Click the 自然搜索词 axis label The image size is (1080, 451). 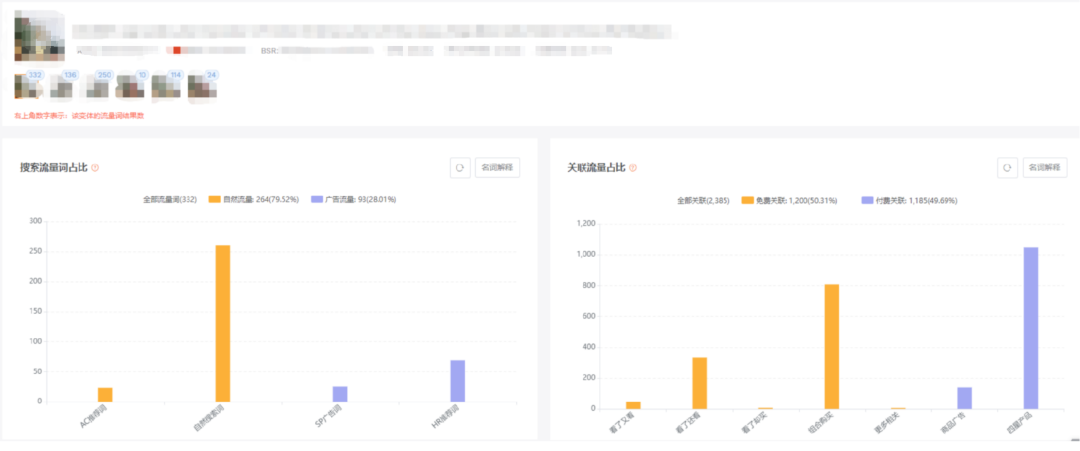pos(209,419)
